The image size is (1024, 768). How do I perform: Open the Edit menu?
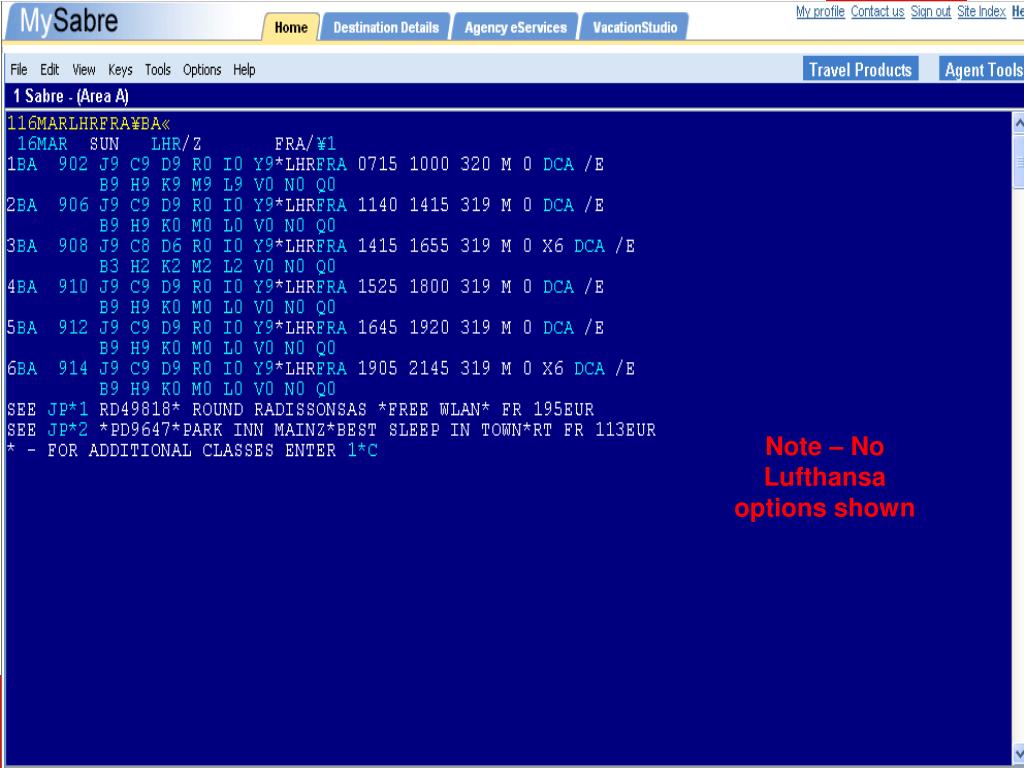pos(50,69)
